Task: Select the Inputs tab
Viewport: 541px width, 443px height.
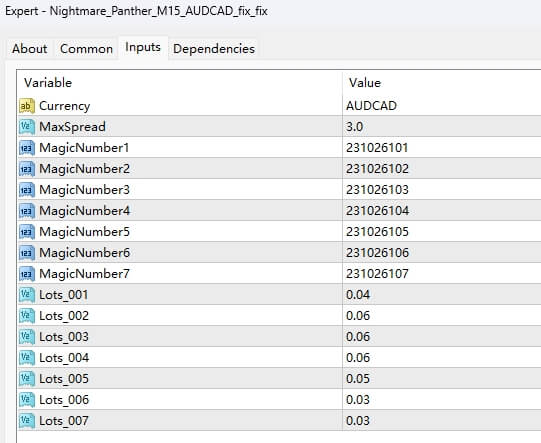Action: (143, 48)
